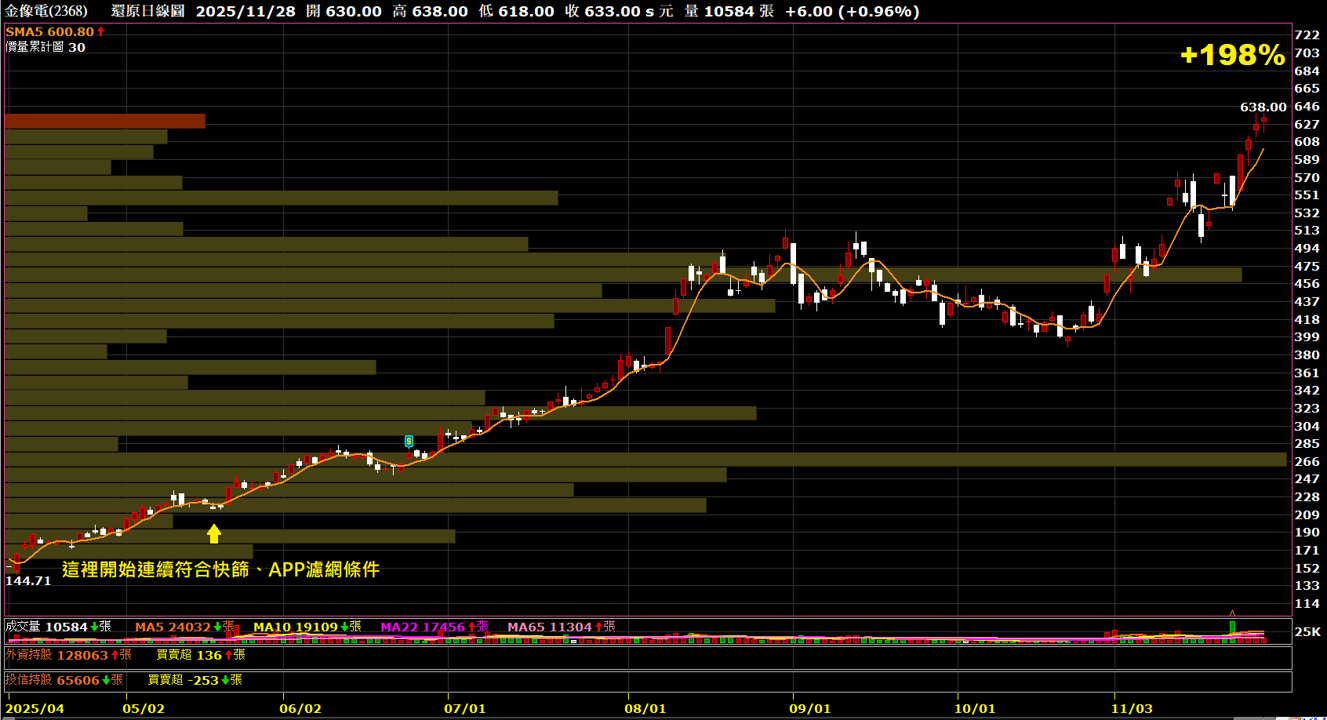Image resolution: width=1327 pixels, height=720 pixels.
Task: Click the 190 price axis label
Action: click(1306, 532)
